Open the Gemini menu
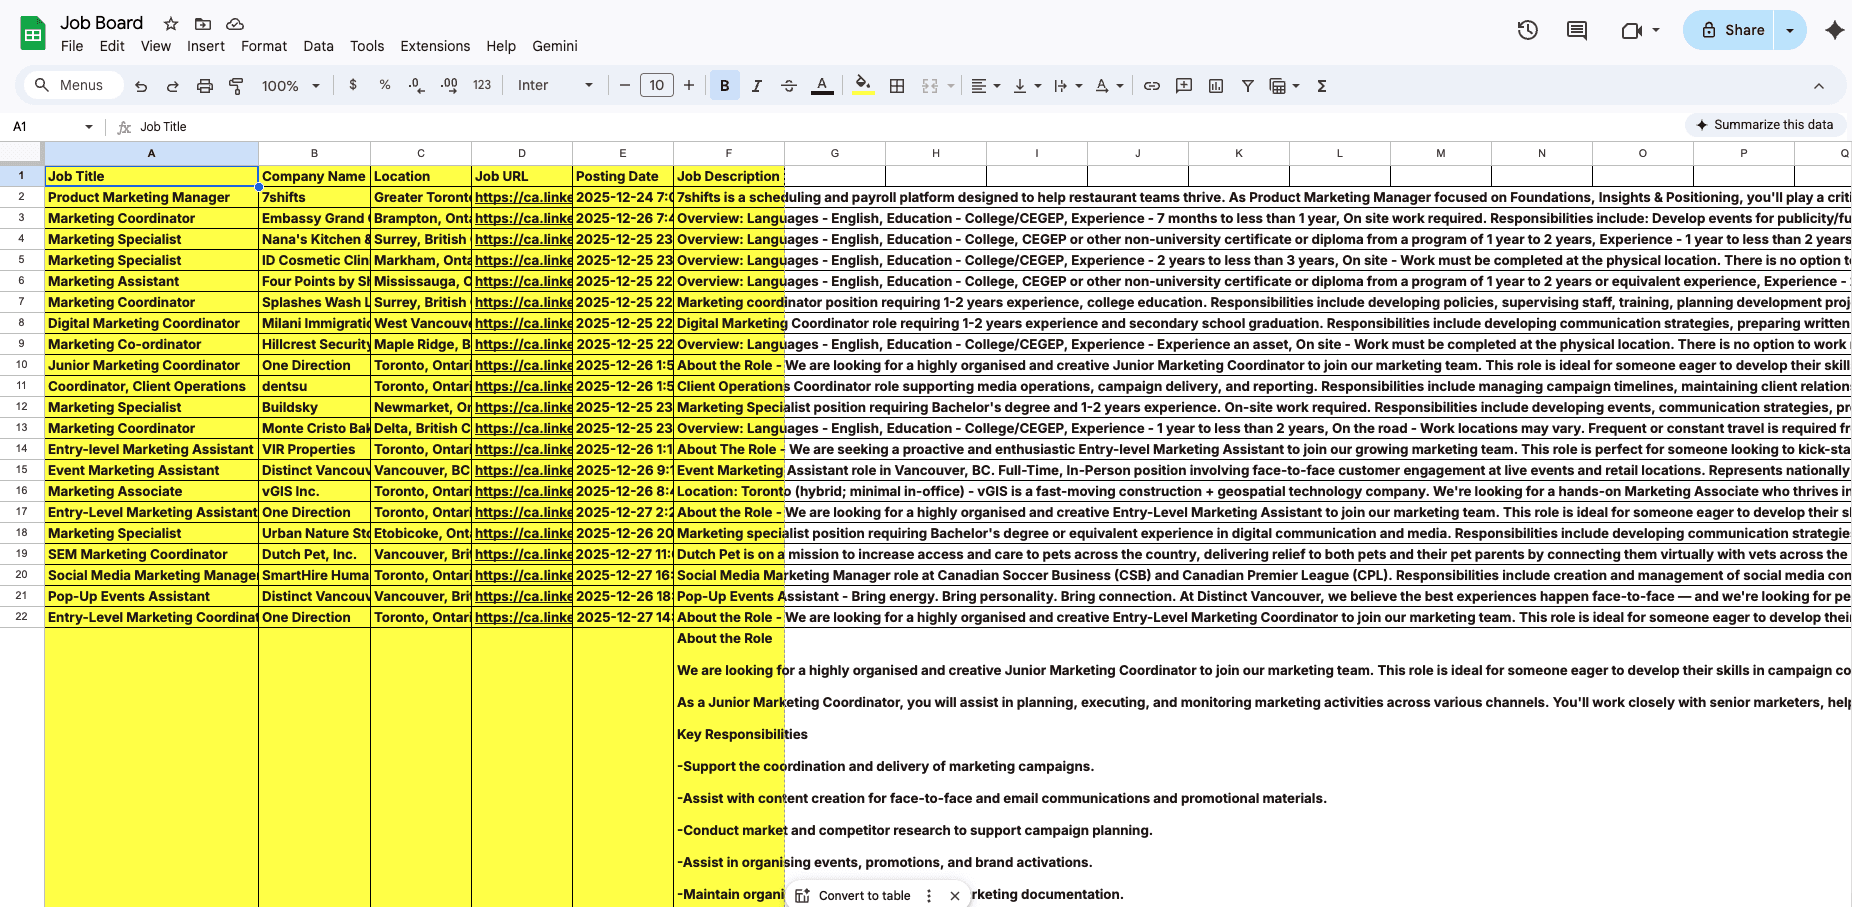The height and width of the screenshot is (907, 1852). tap(555, 46)
